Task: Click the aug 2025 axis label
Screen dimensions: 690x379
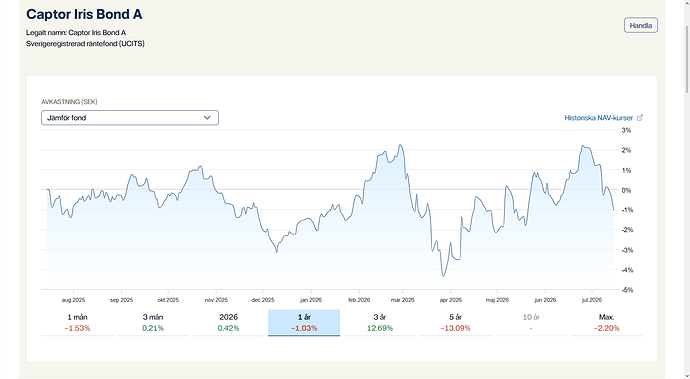Action: pos(73,300)
